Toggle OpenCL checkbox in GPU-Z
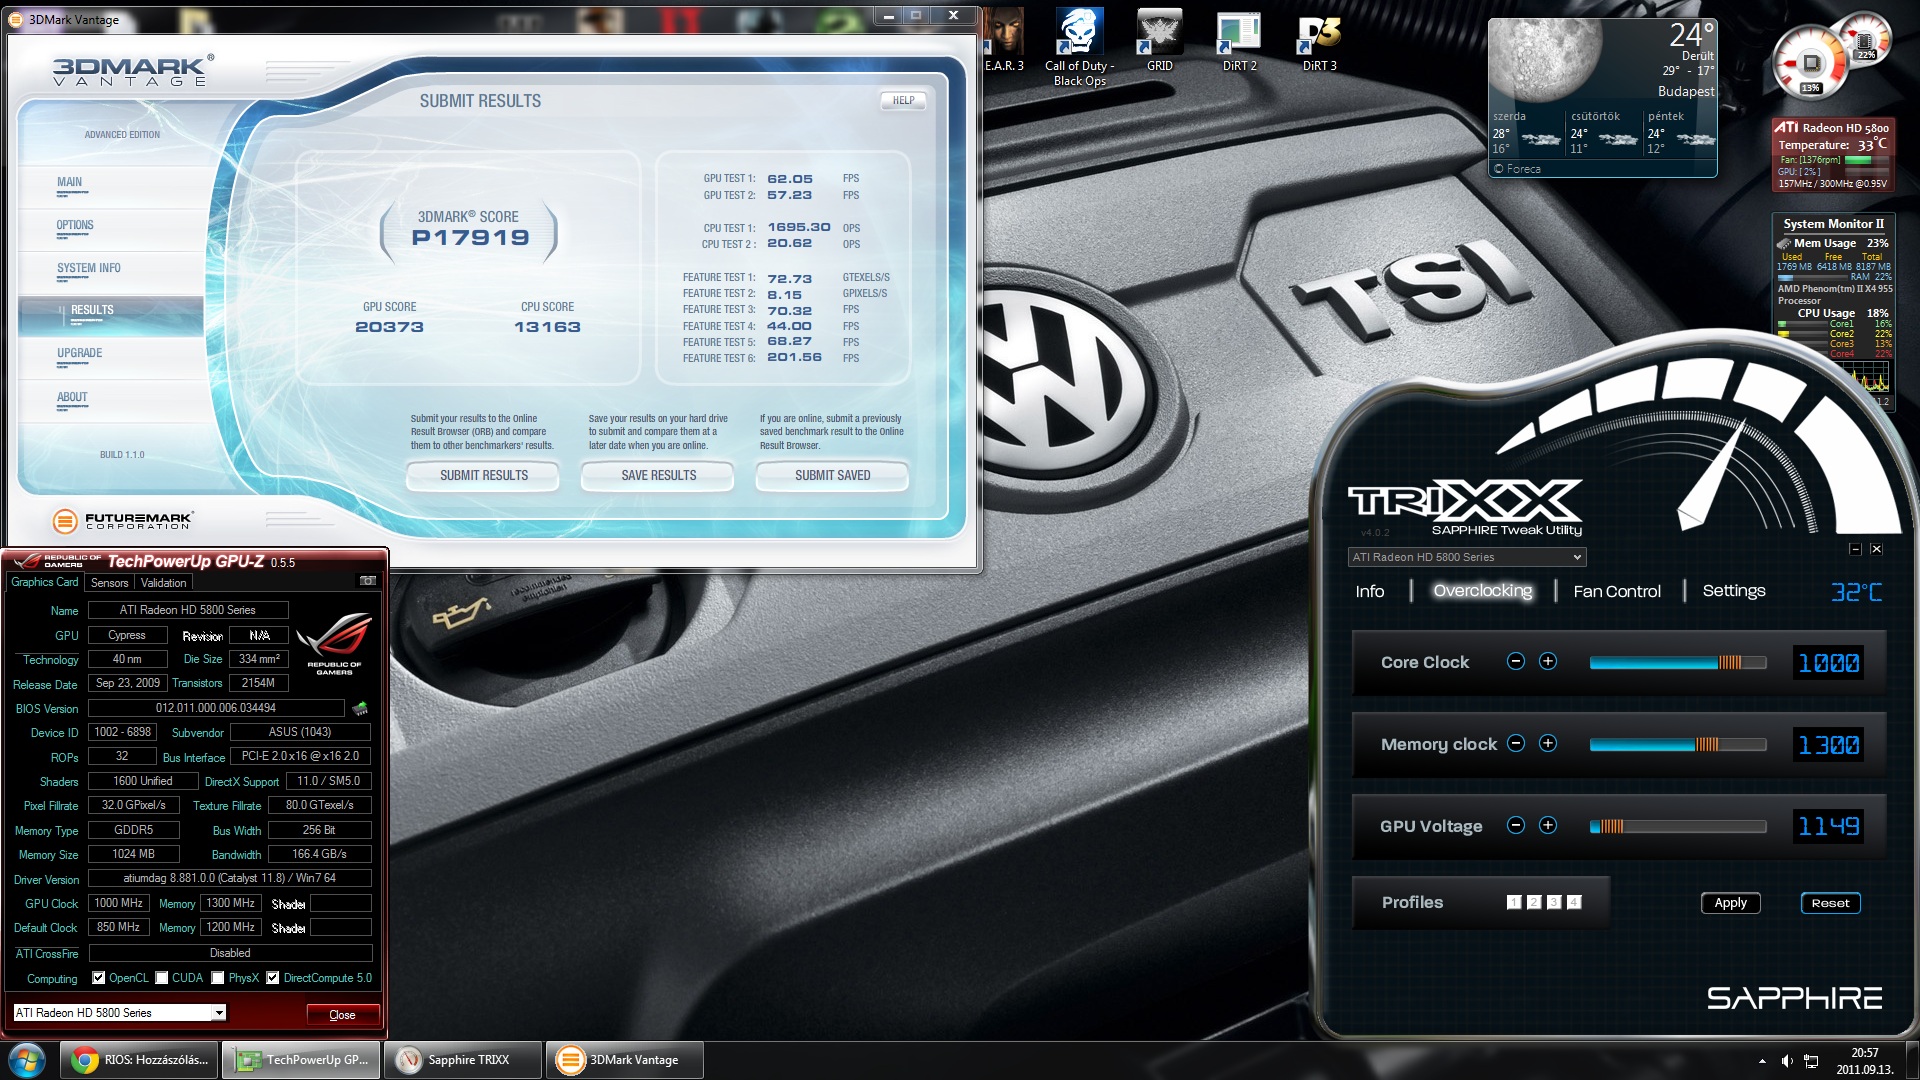The height and width of the screenshot is (1080, 1920). (x=98, y=978)
